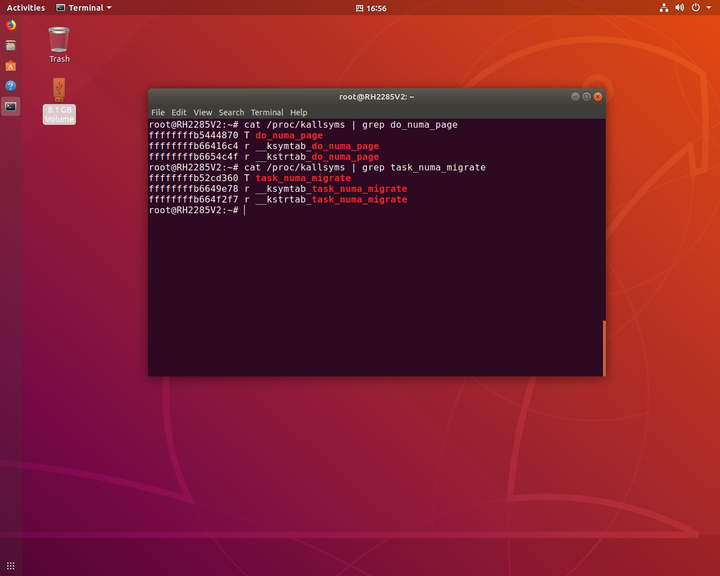The height and width of the screenshot is (576, 720).
Task: Click the grep do_numa_page command line
Action: coord(303,125)
